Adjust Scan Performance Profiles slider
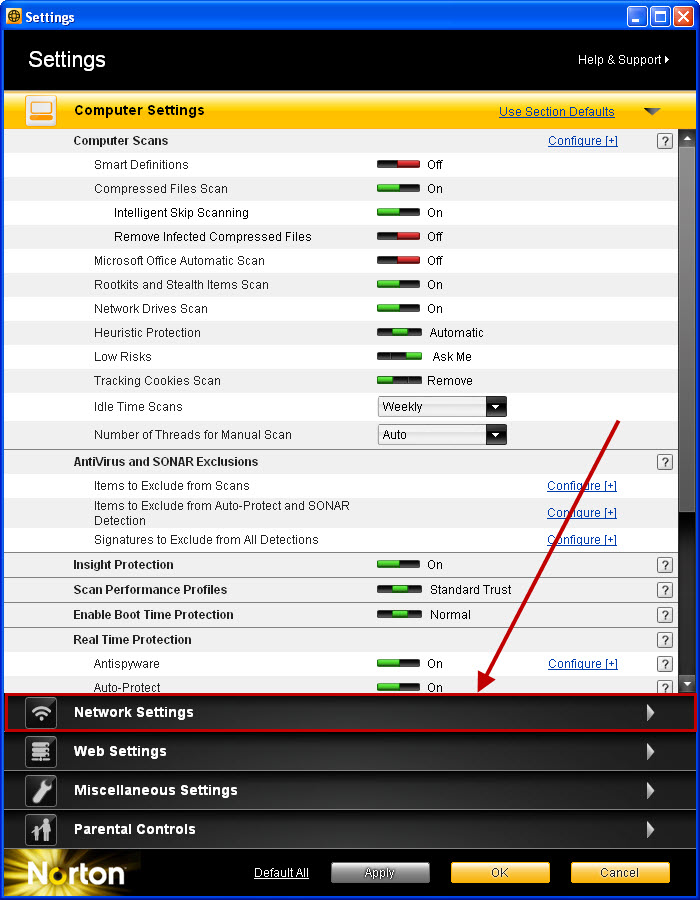Image resolution: width=700 pixels, height=900 pixels. (x=400, y=589)
